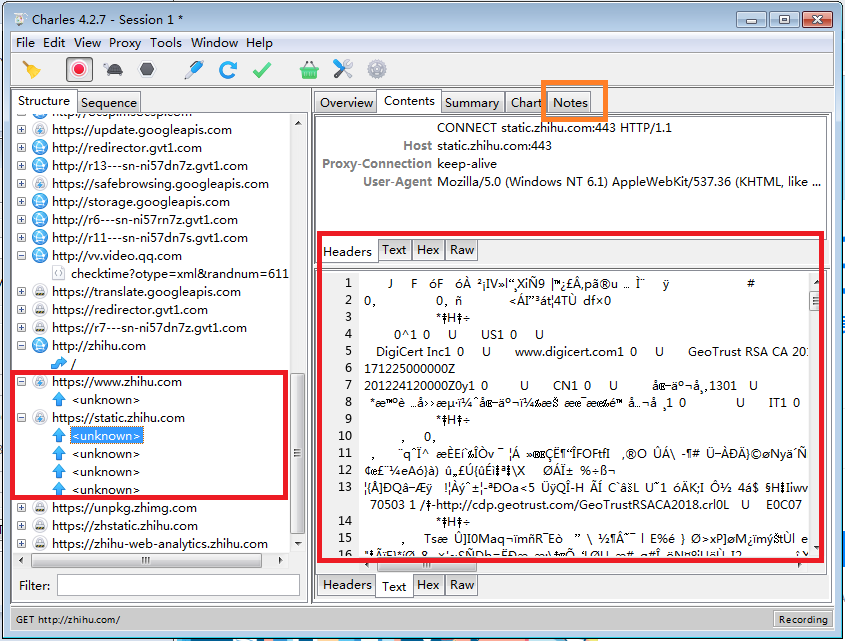Click globe icon for http://r11---sn-ni57dn7s.gvt1.com

[40, 237]
